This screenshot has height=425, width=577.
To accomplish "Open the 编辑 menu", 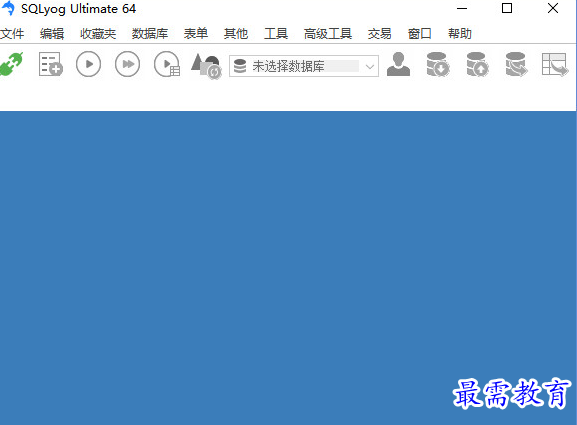I will coord(52,34).
